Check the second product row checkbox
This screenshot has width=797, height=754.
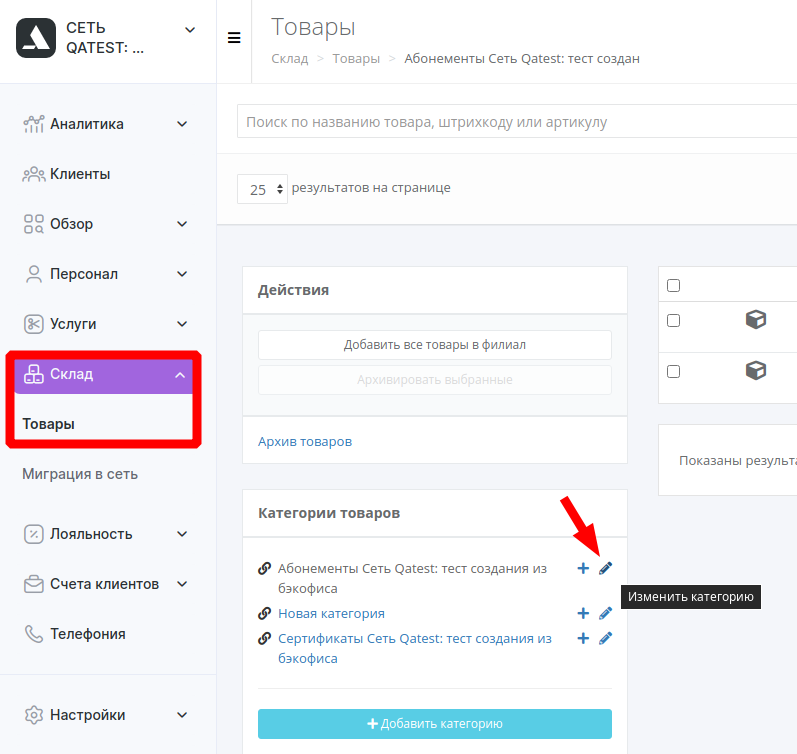[x=673, y=371]
